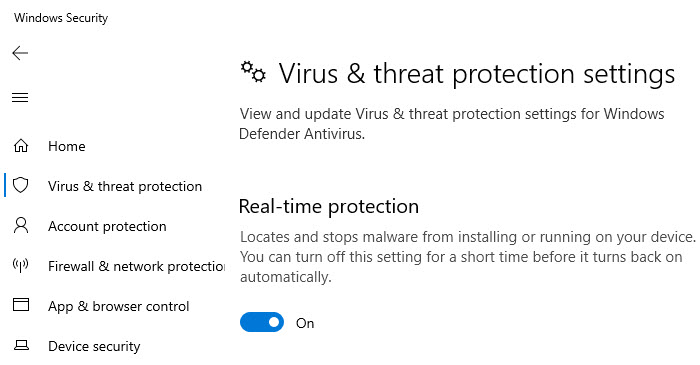Click the shield icon in the sidebar

21,185
